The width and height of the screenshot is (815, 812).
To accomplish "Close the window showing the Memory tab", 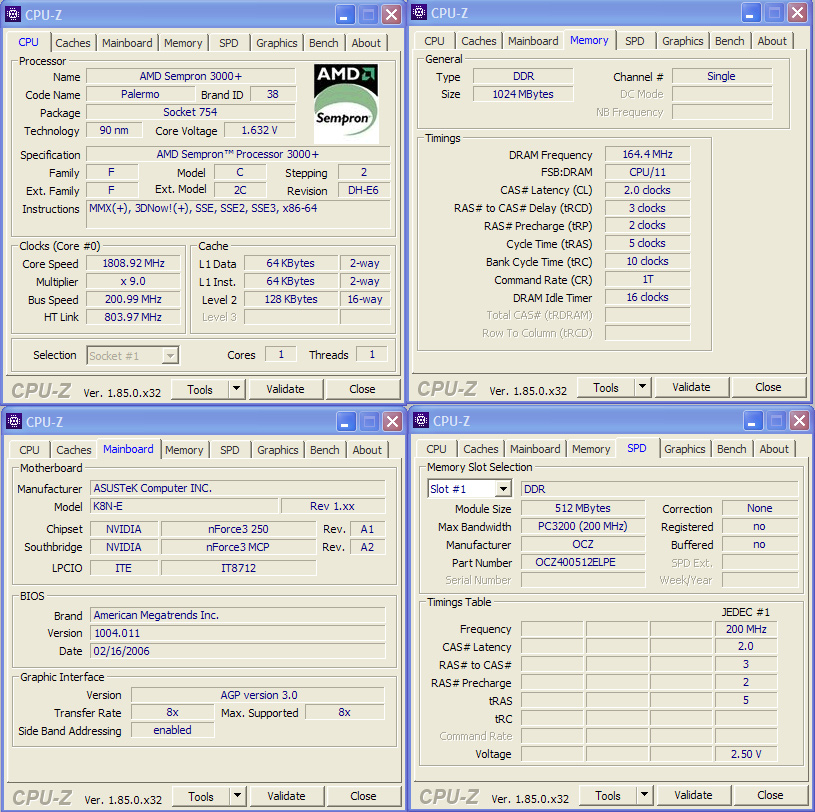I will [797, 13].
